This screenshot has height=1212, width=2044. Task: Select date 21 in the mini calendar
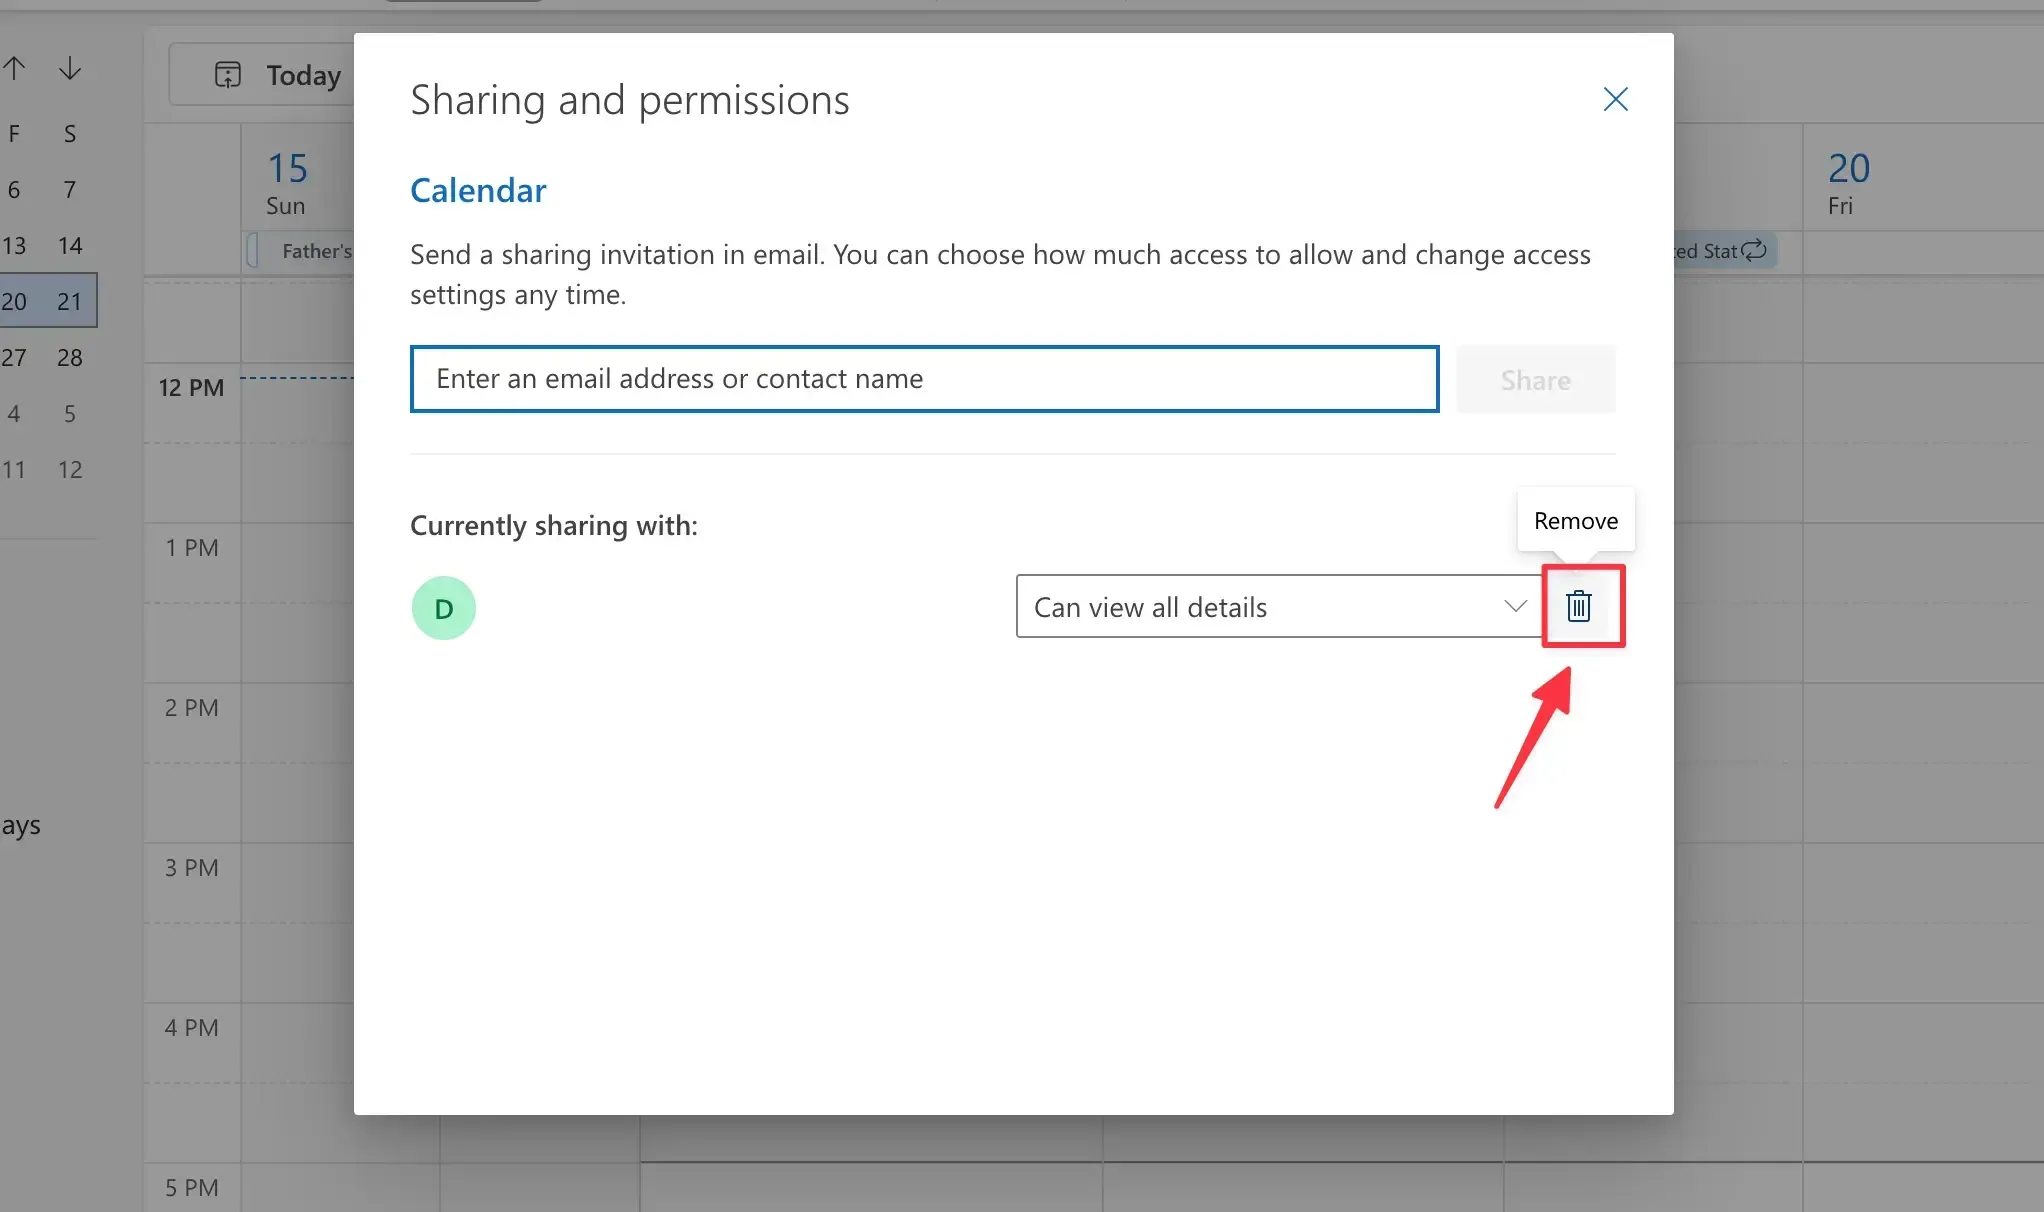click(x=69, y=301)
